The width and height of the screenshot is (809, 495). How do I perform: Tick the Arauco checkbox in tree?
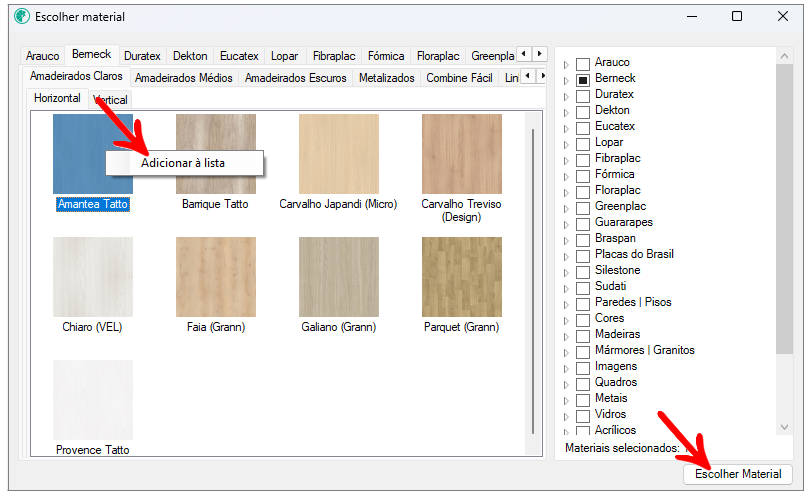pos(583,65)
